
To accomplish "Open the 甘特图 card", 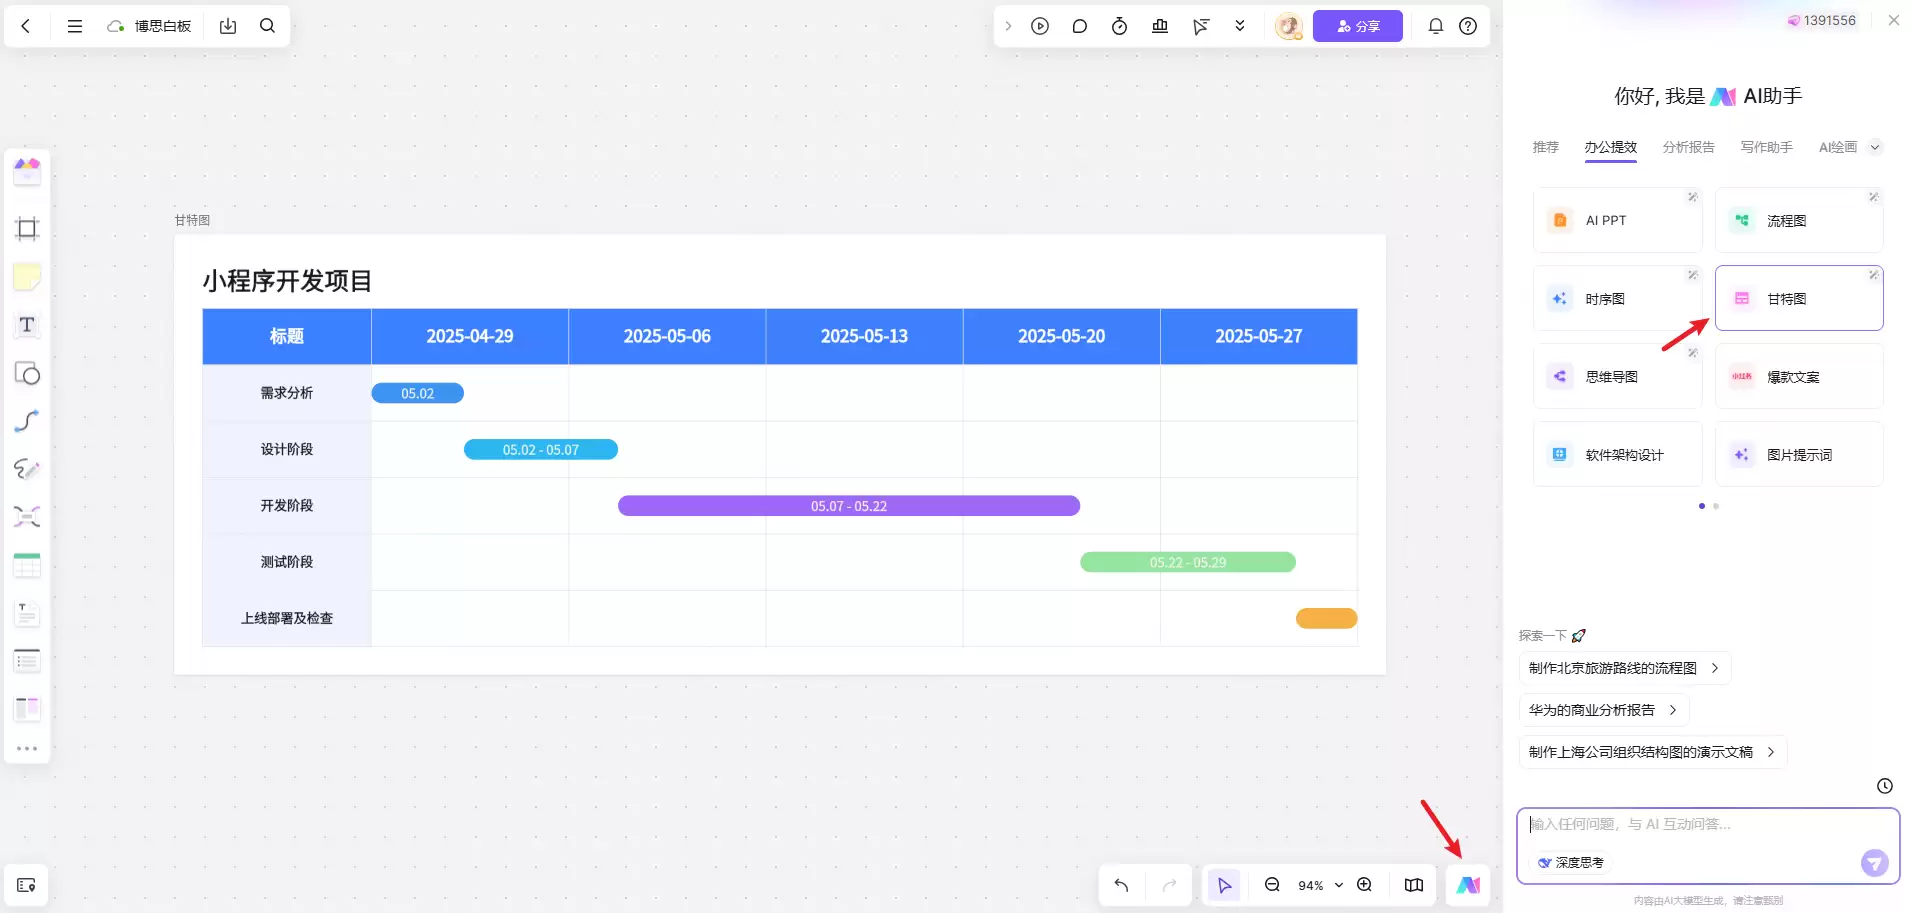I will (x=1799, y=298).
